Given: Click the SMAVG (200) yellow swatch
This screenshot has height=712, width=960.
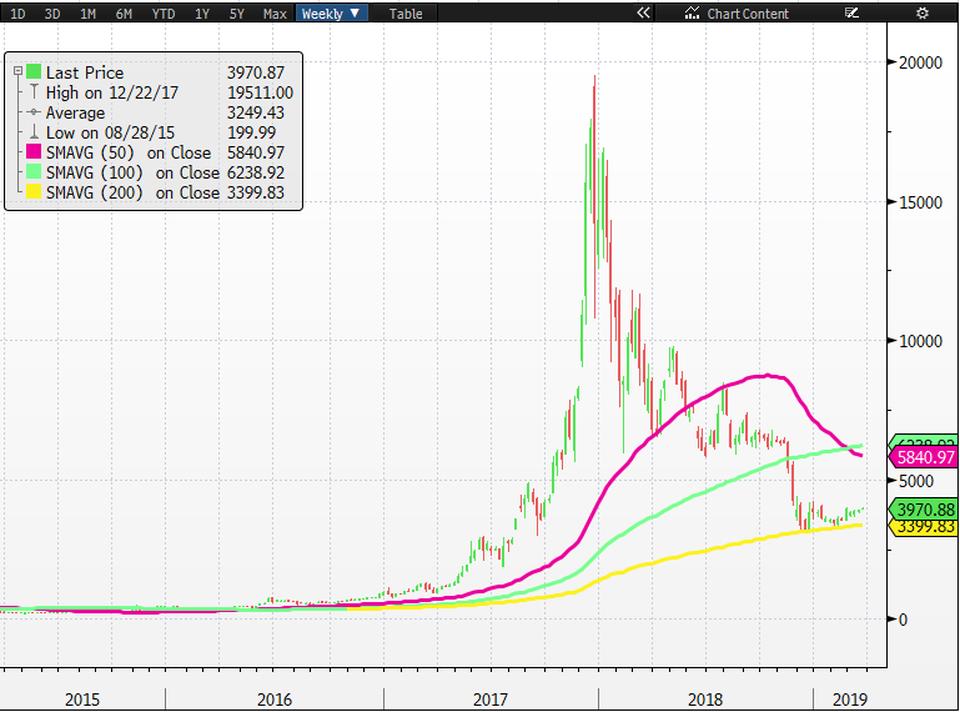Looking at the screenshot, I should (34, 192).
